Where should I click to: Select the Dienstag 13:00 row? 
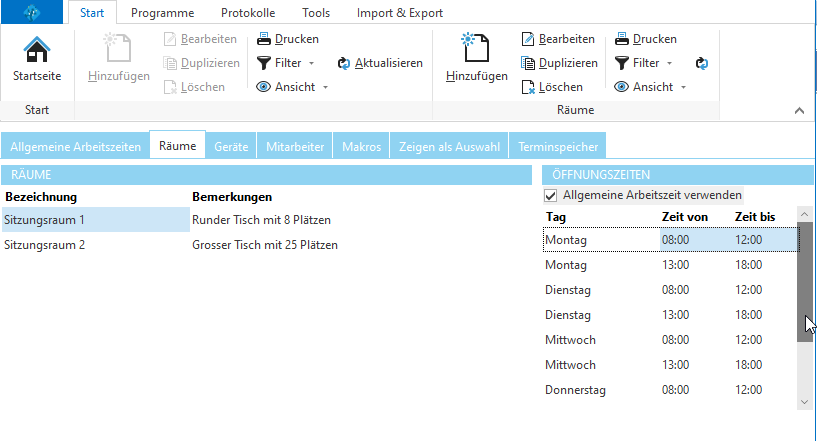(671, 315)
